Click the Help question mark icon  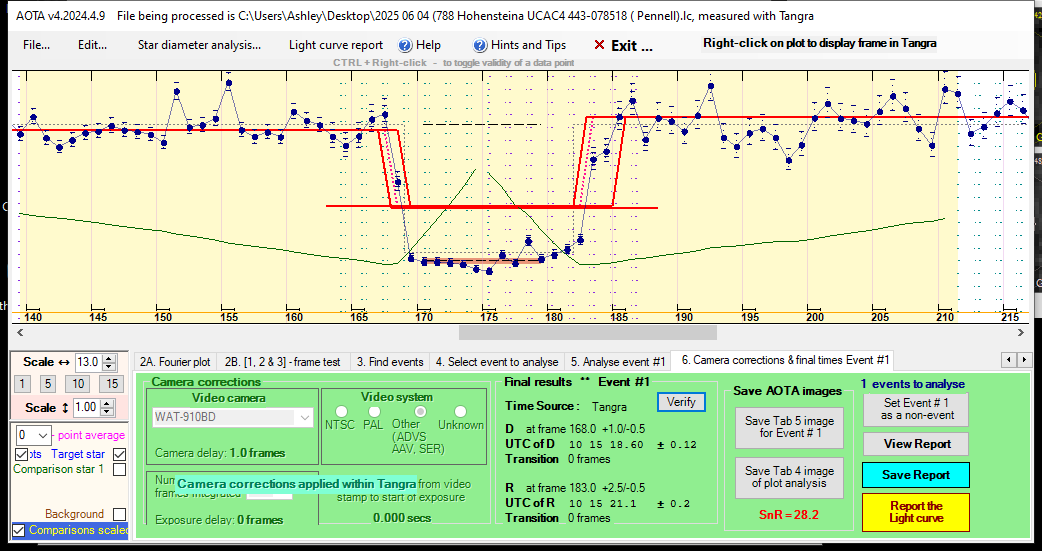[405, 45]
